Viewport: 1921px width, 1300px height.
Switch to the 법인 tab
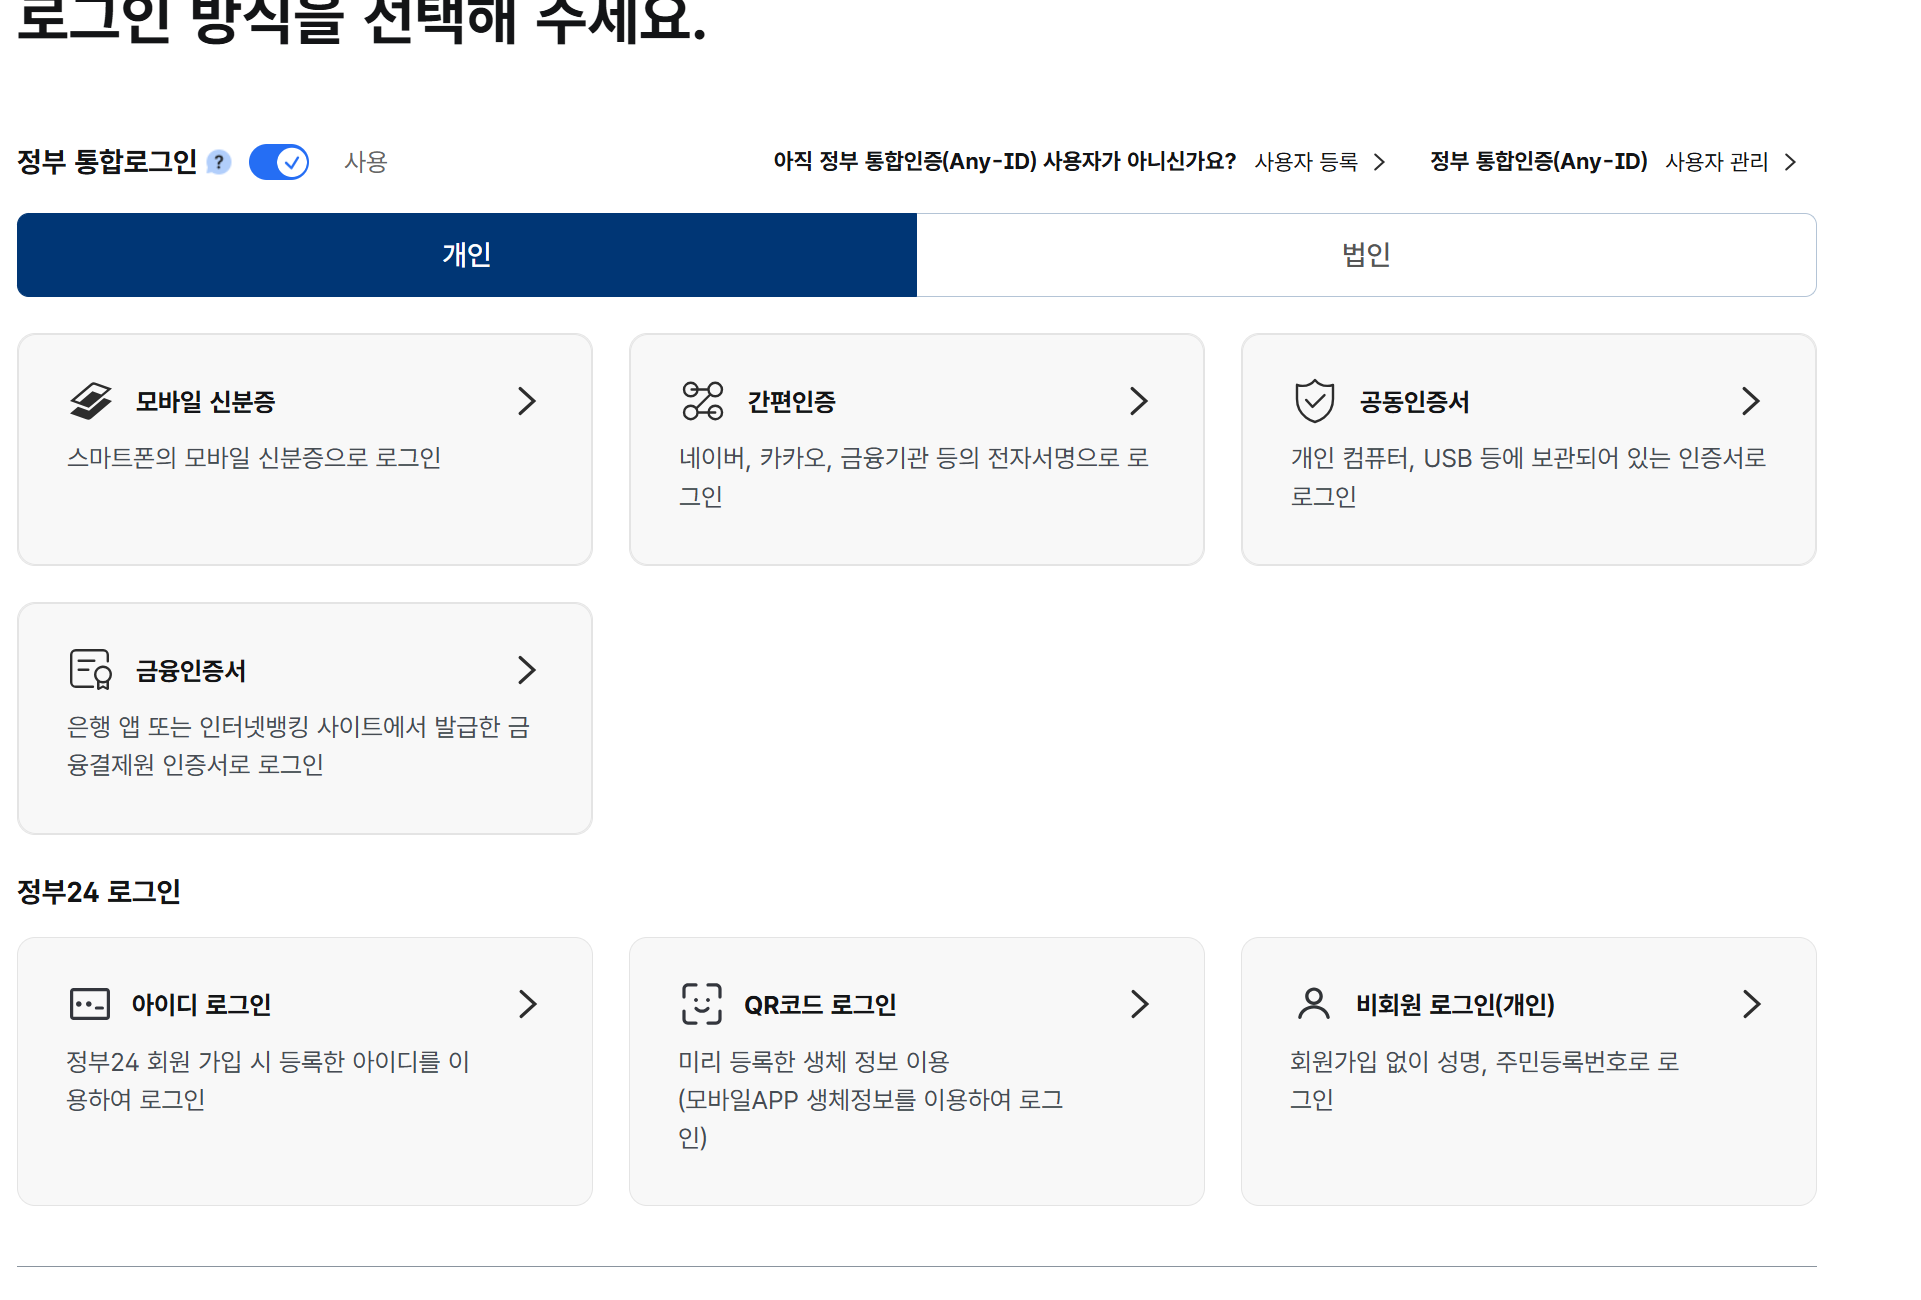[1366, 254]
